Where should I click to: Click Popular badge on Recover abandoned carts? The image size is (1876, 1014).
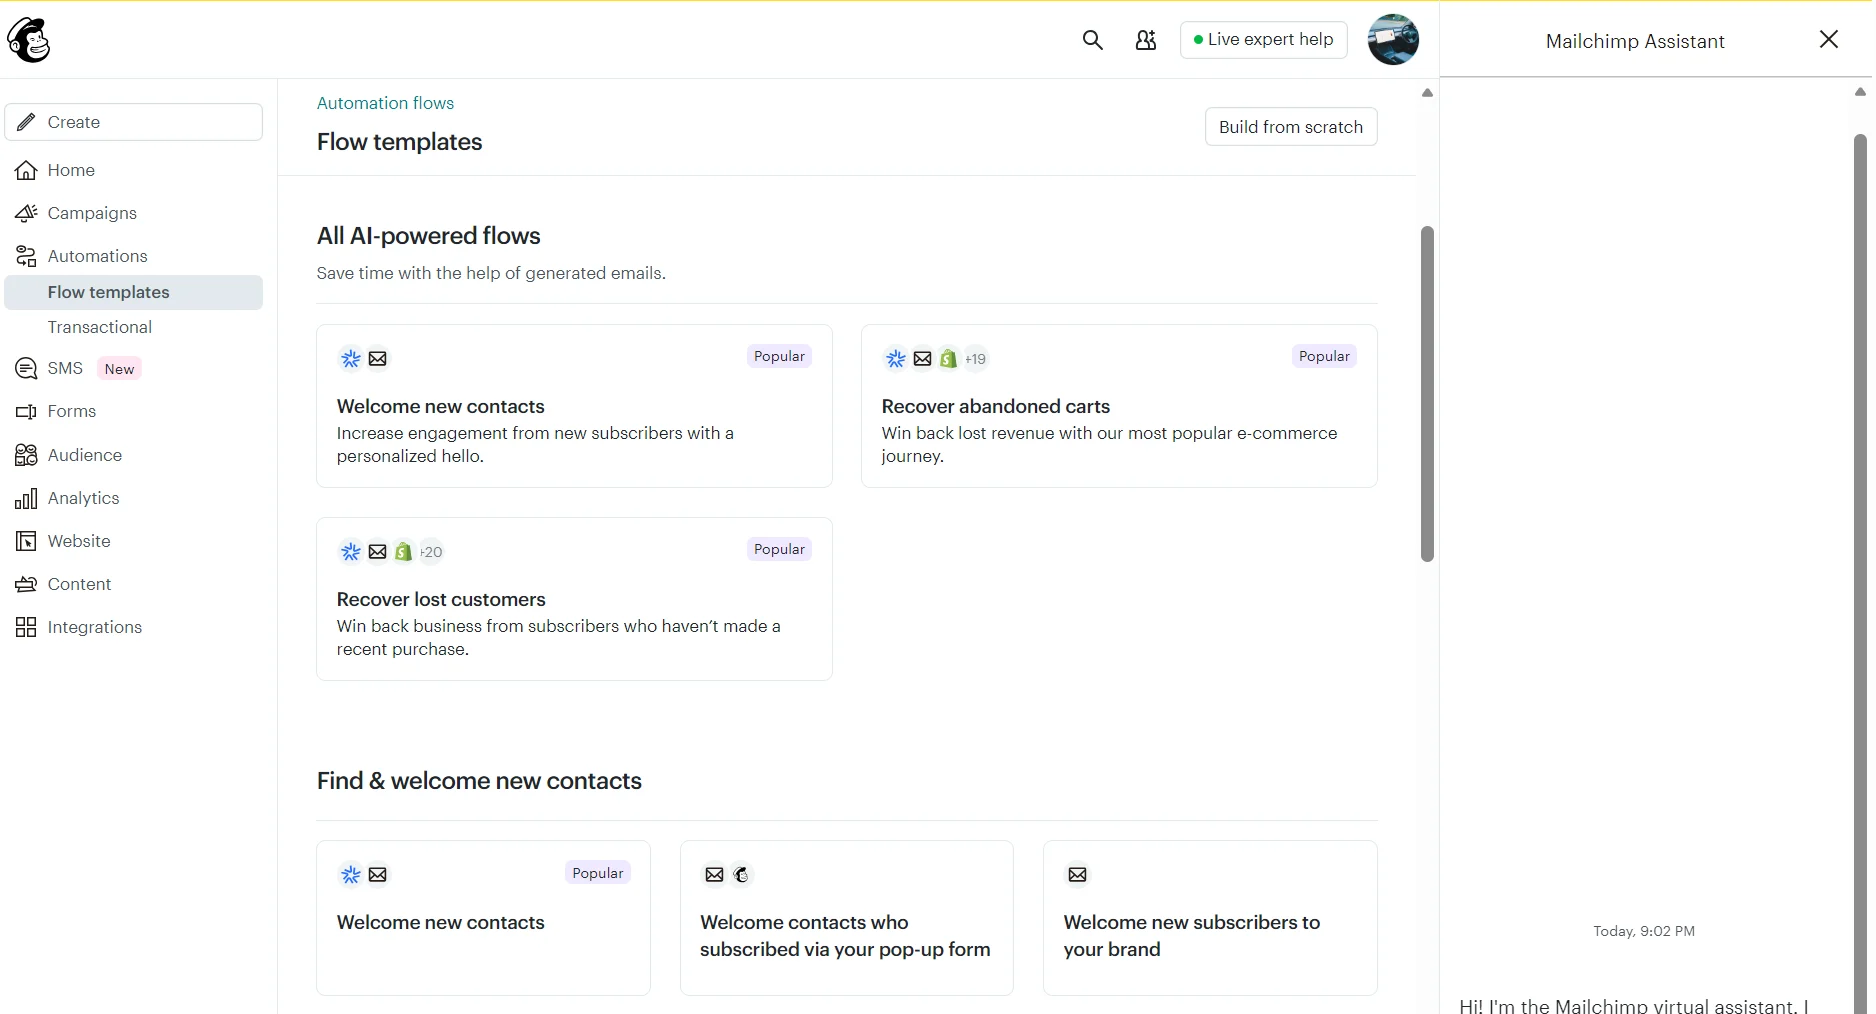coord(1324,356)
